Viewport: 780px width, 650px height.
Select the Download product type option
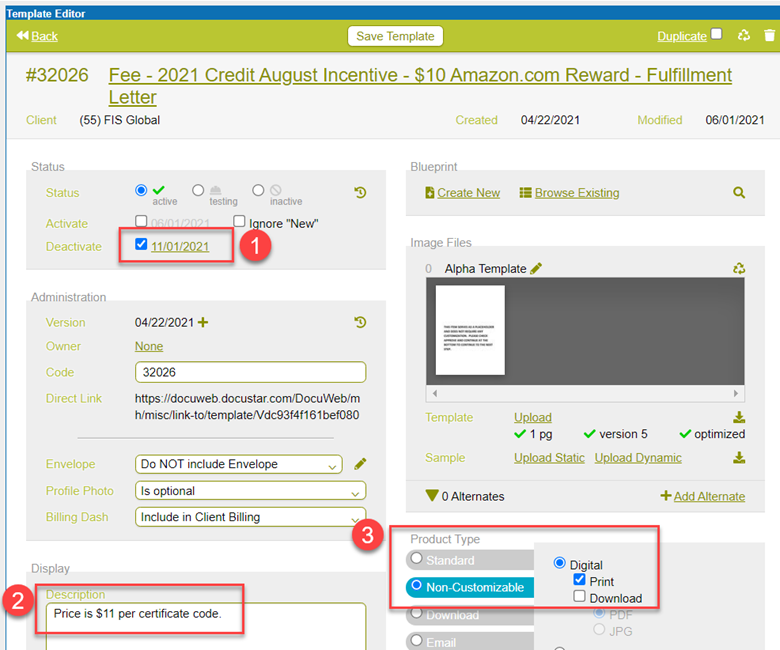click(417, 614)
